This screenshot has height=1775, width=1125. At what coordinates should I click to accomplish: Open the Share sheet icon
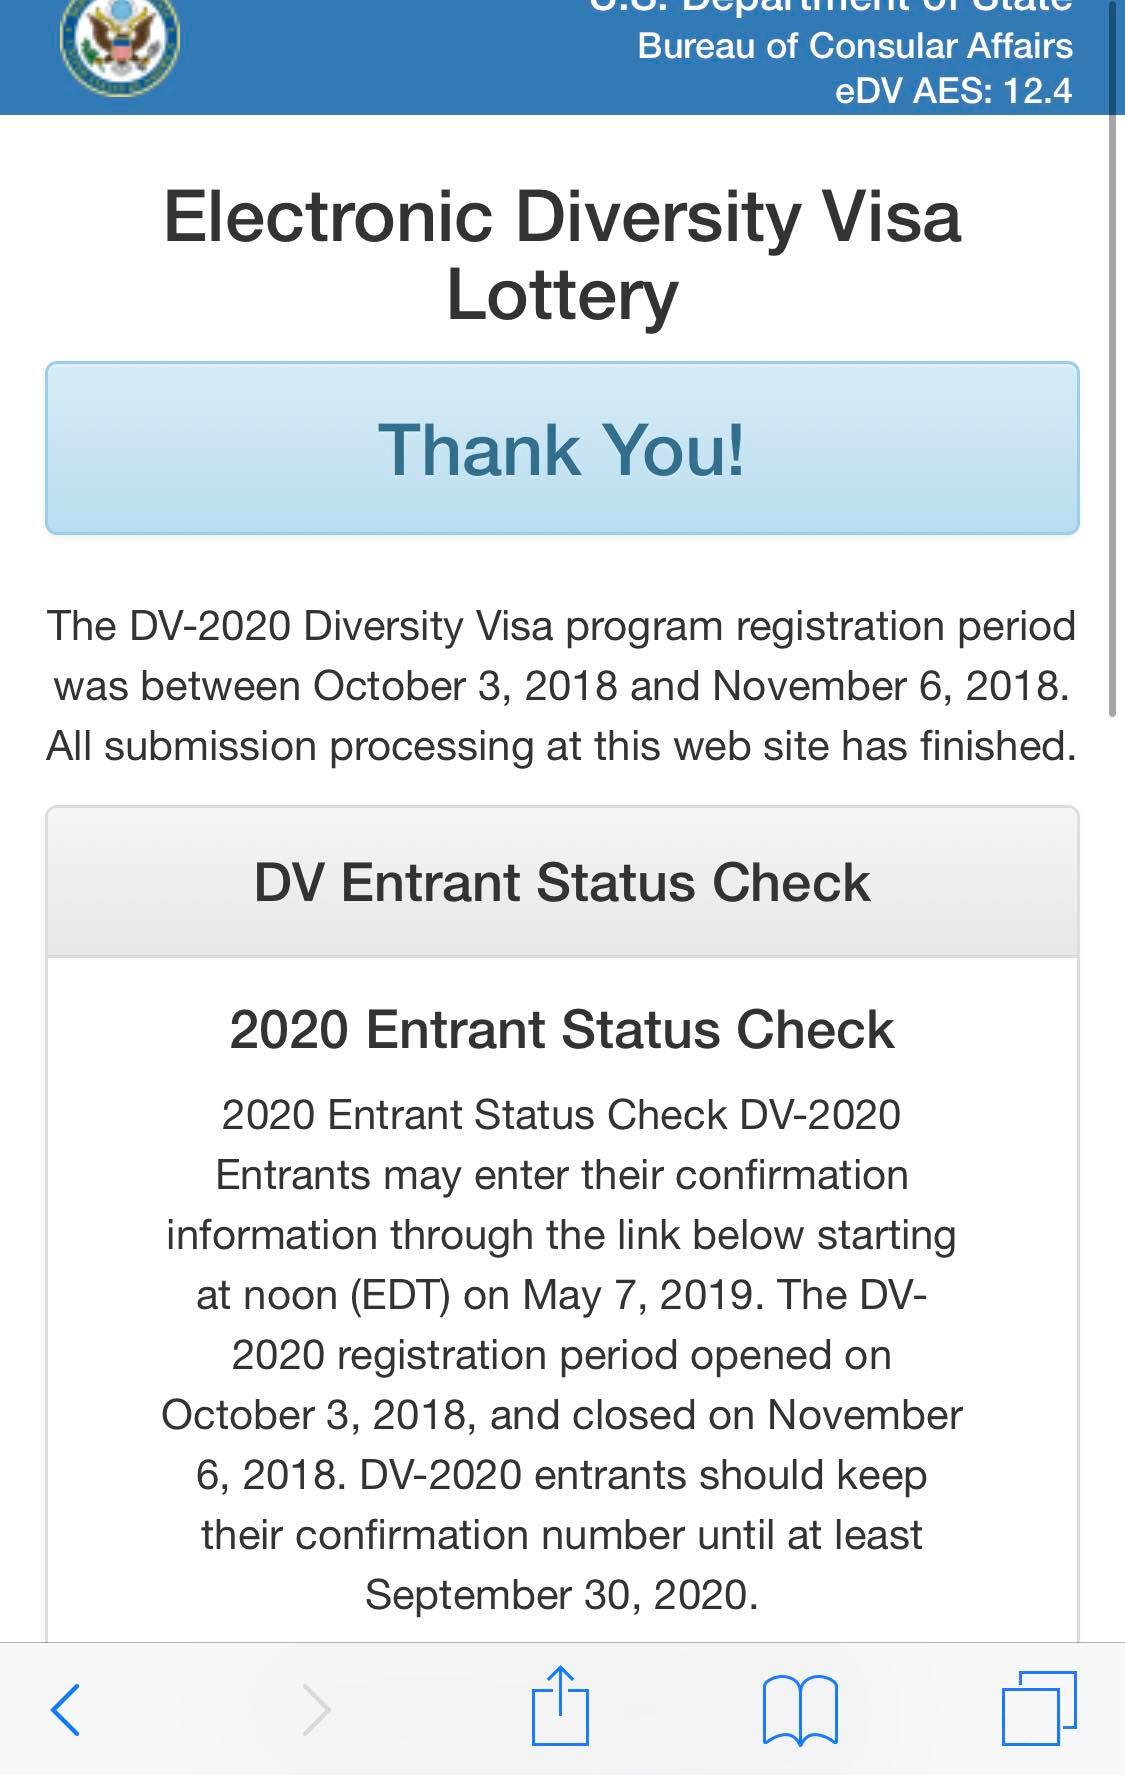coord(560,1706)
